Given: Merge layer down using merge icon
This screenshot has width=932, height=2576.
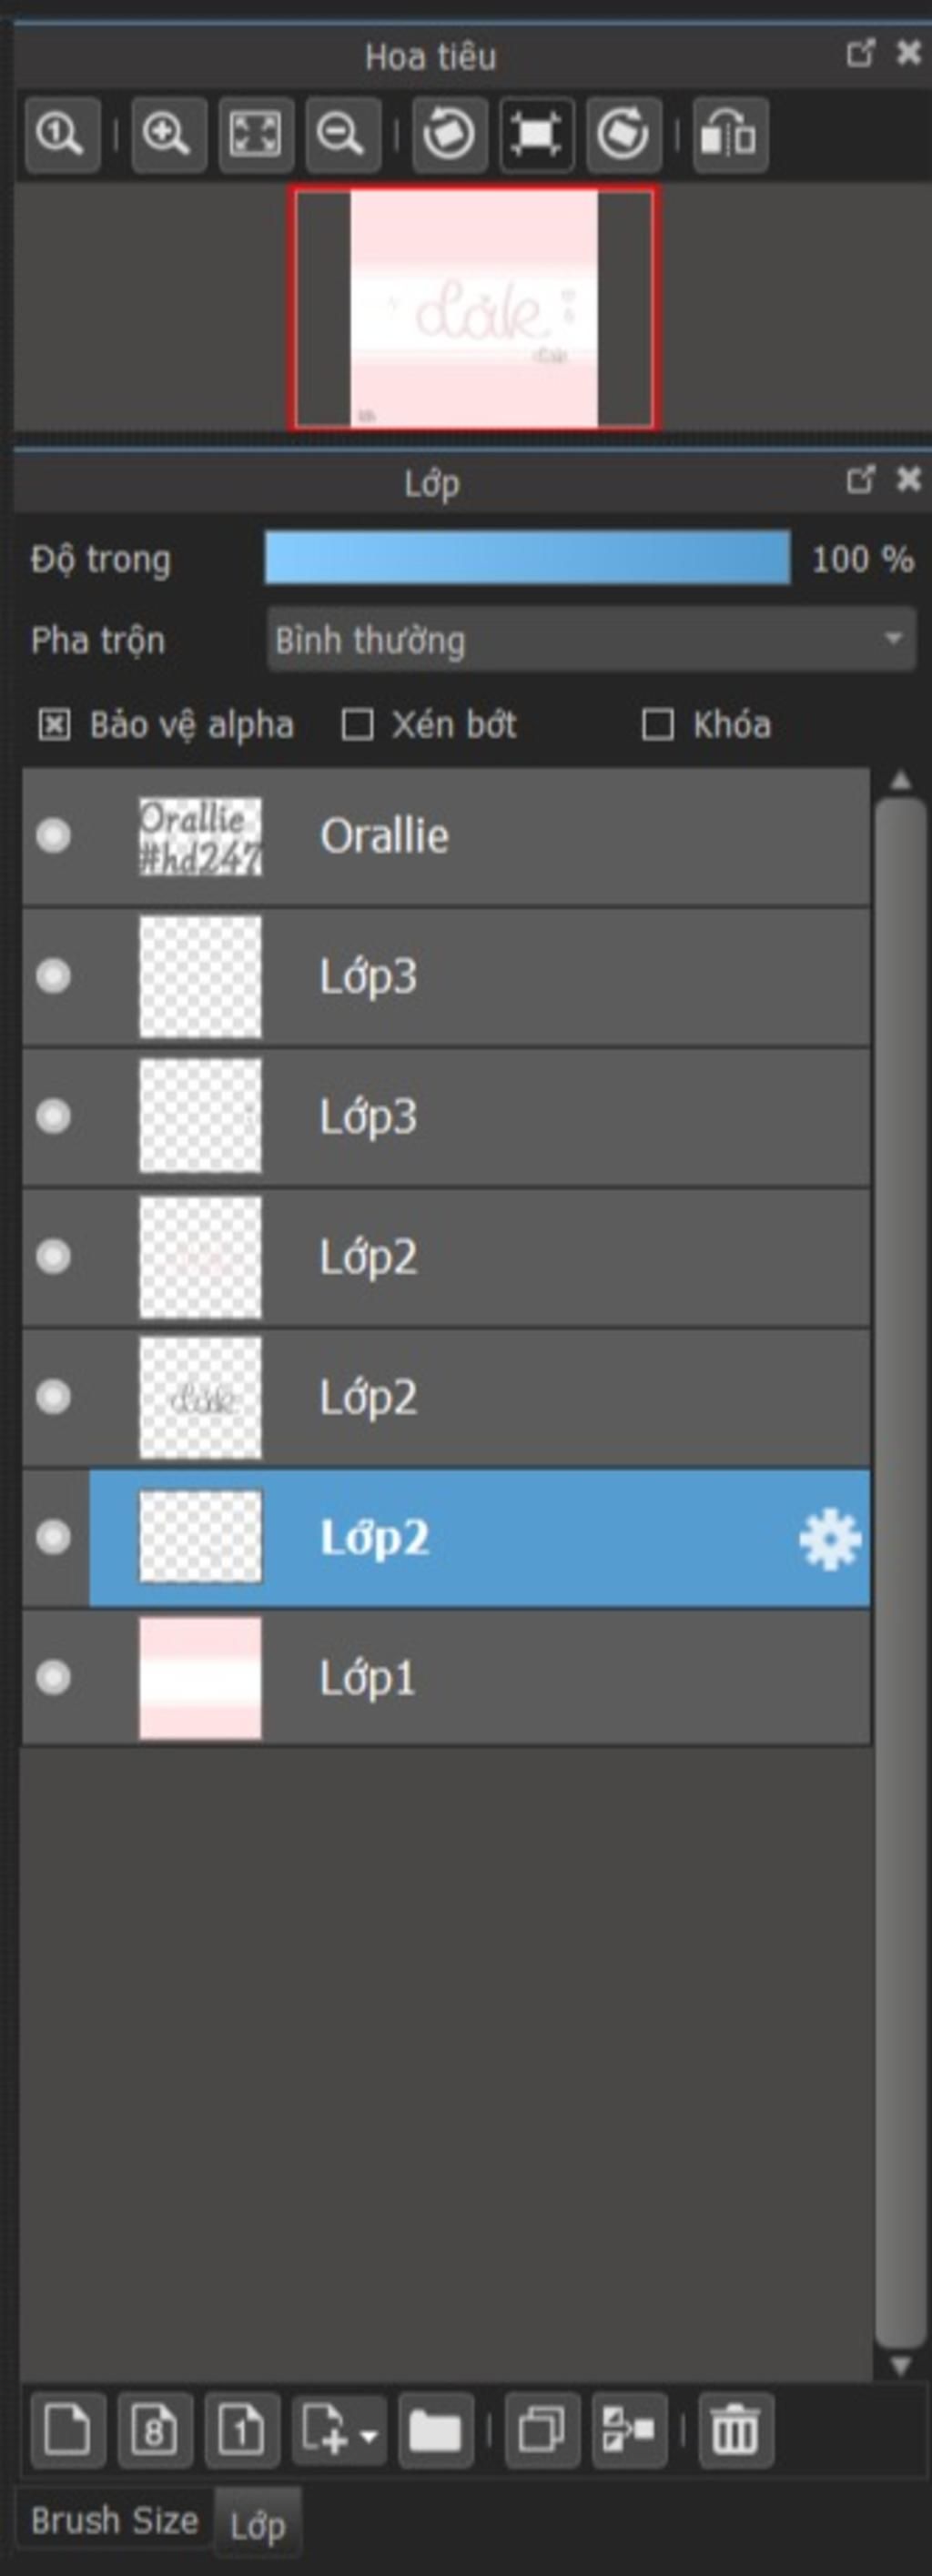Looking at the screenshot, I should pos(629,2429).
